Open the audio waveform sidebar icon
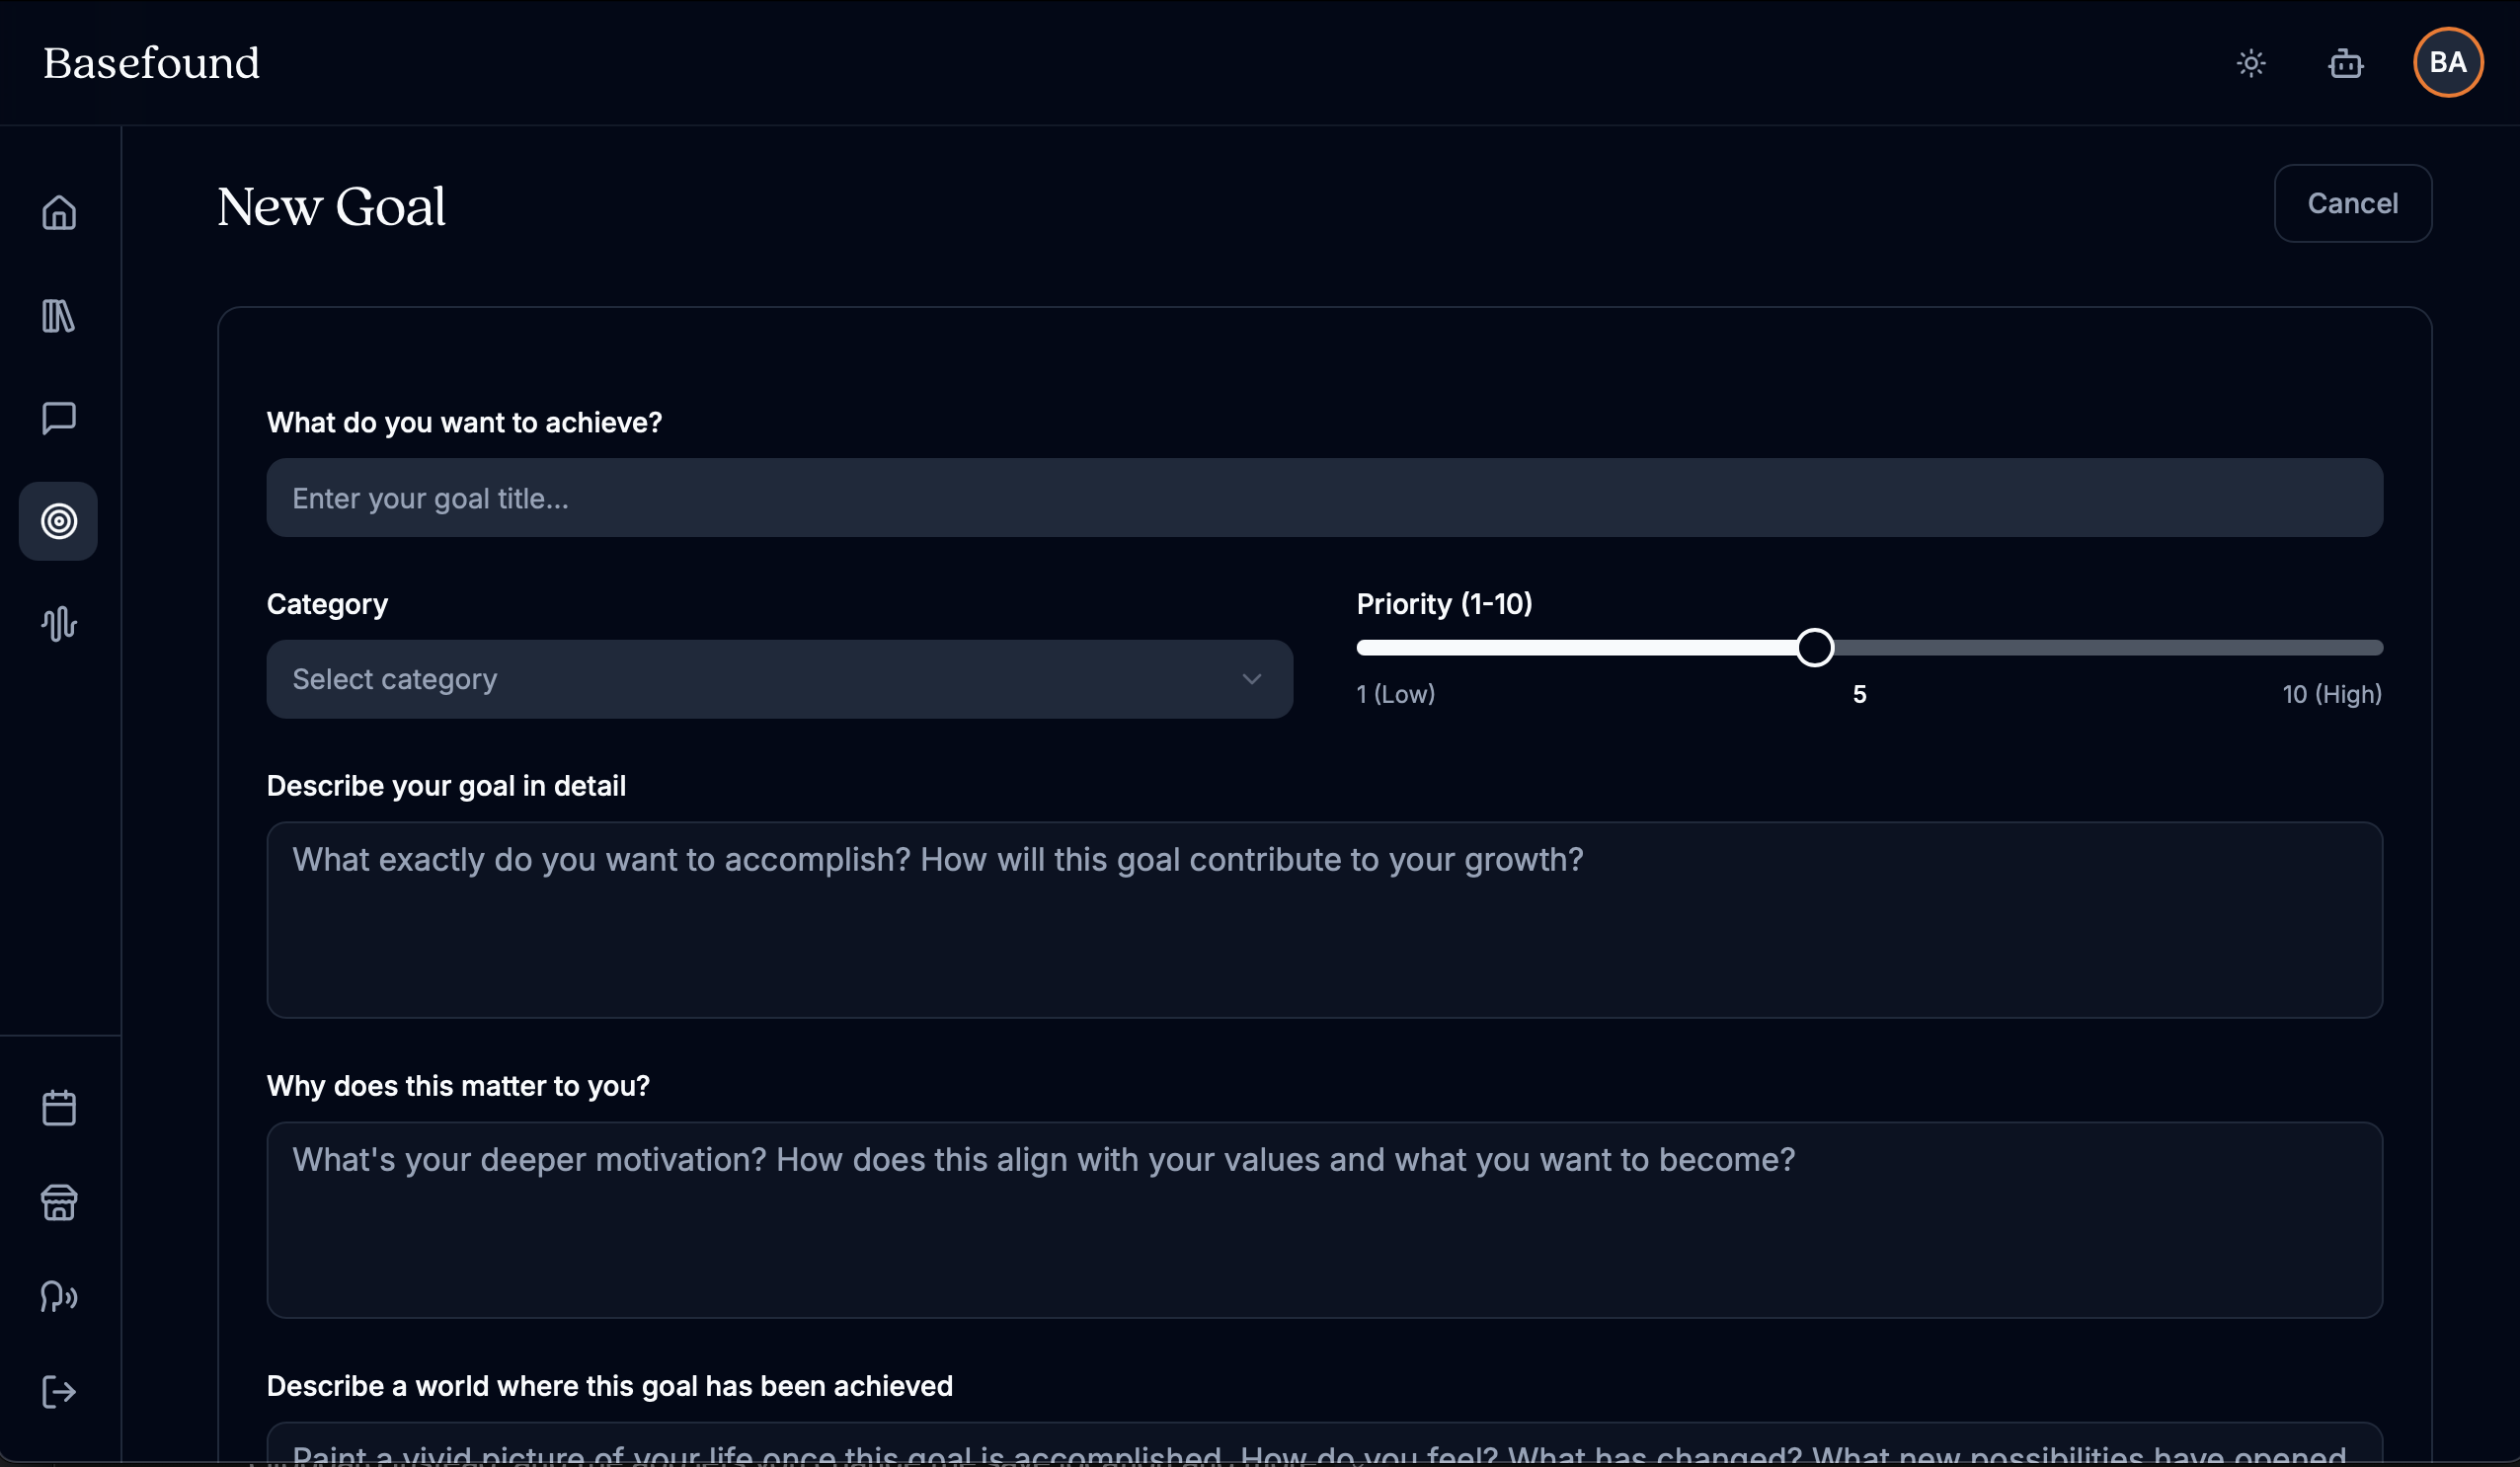The width and height of the screenshot is (2520, 1467). (59, 623)
